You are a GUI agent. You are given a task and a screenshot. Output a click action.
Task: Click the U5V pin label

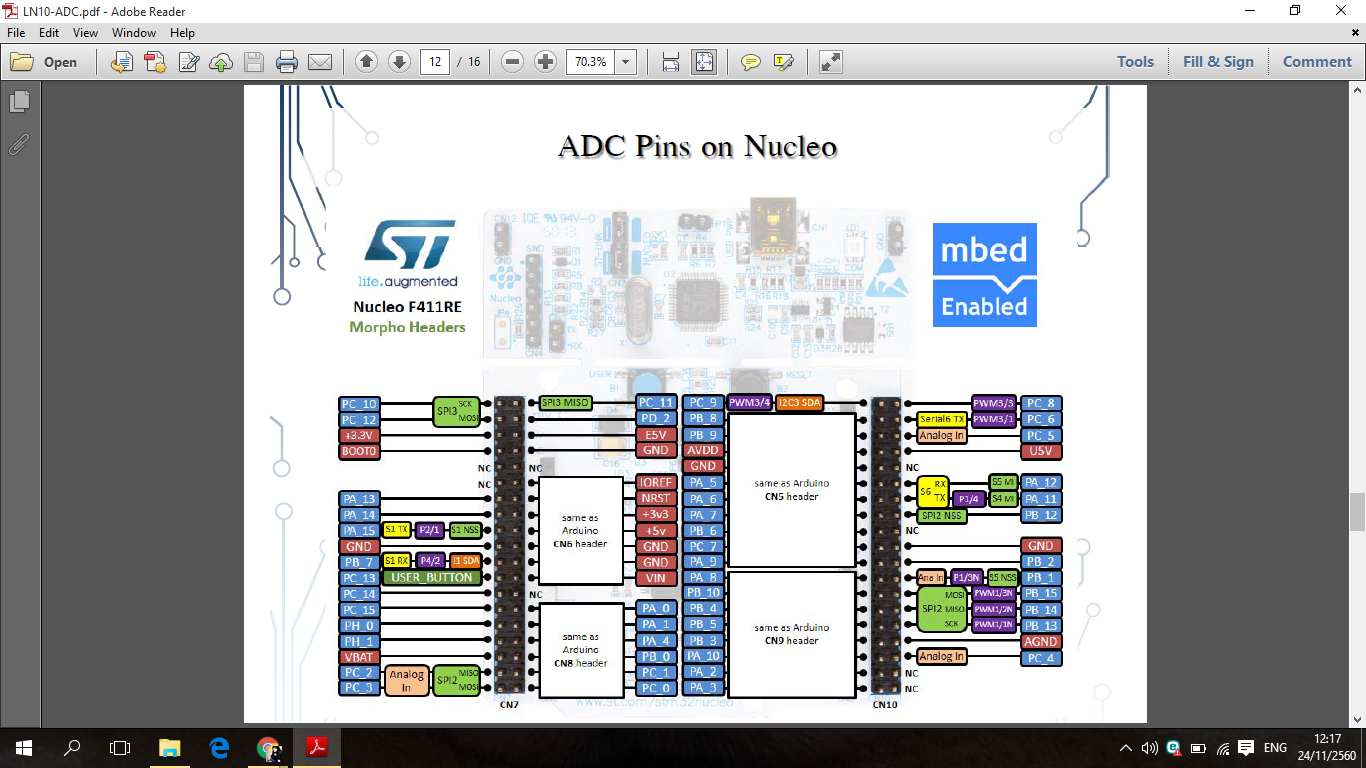click(1041, 452)
